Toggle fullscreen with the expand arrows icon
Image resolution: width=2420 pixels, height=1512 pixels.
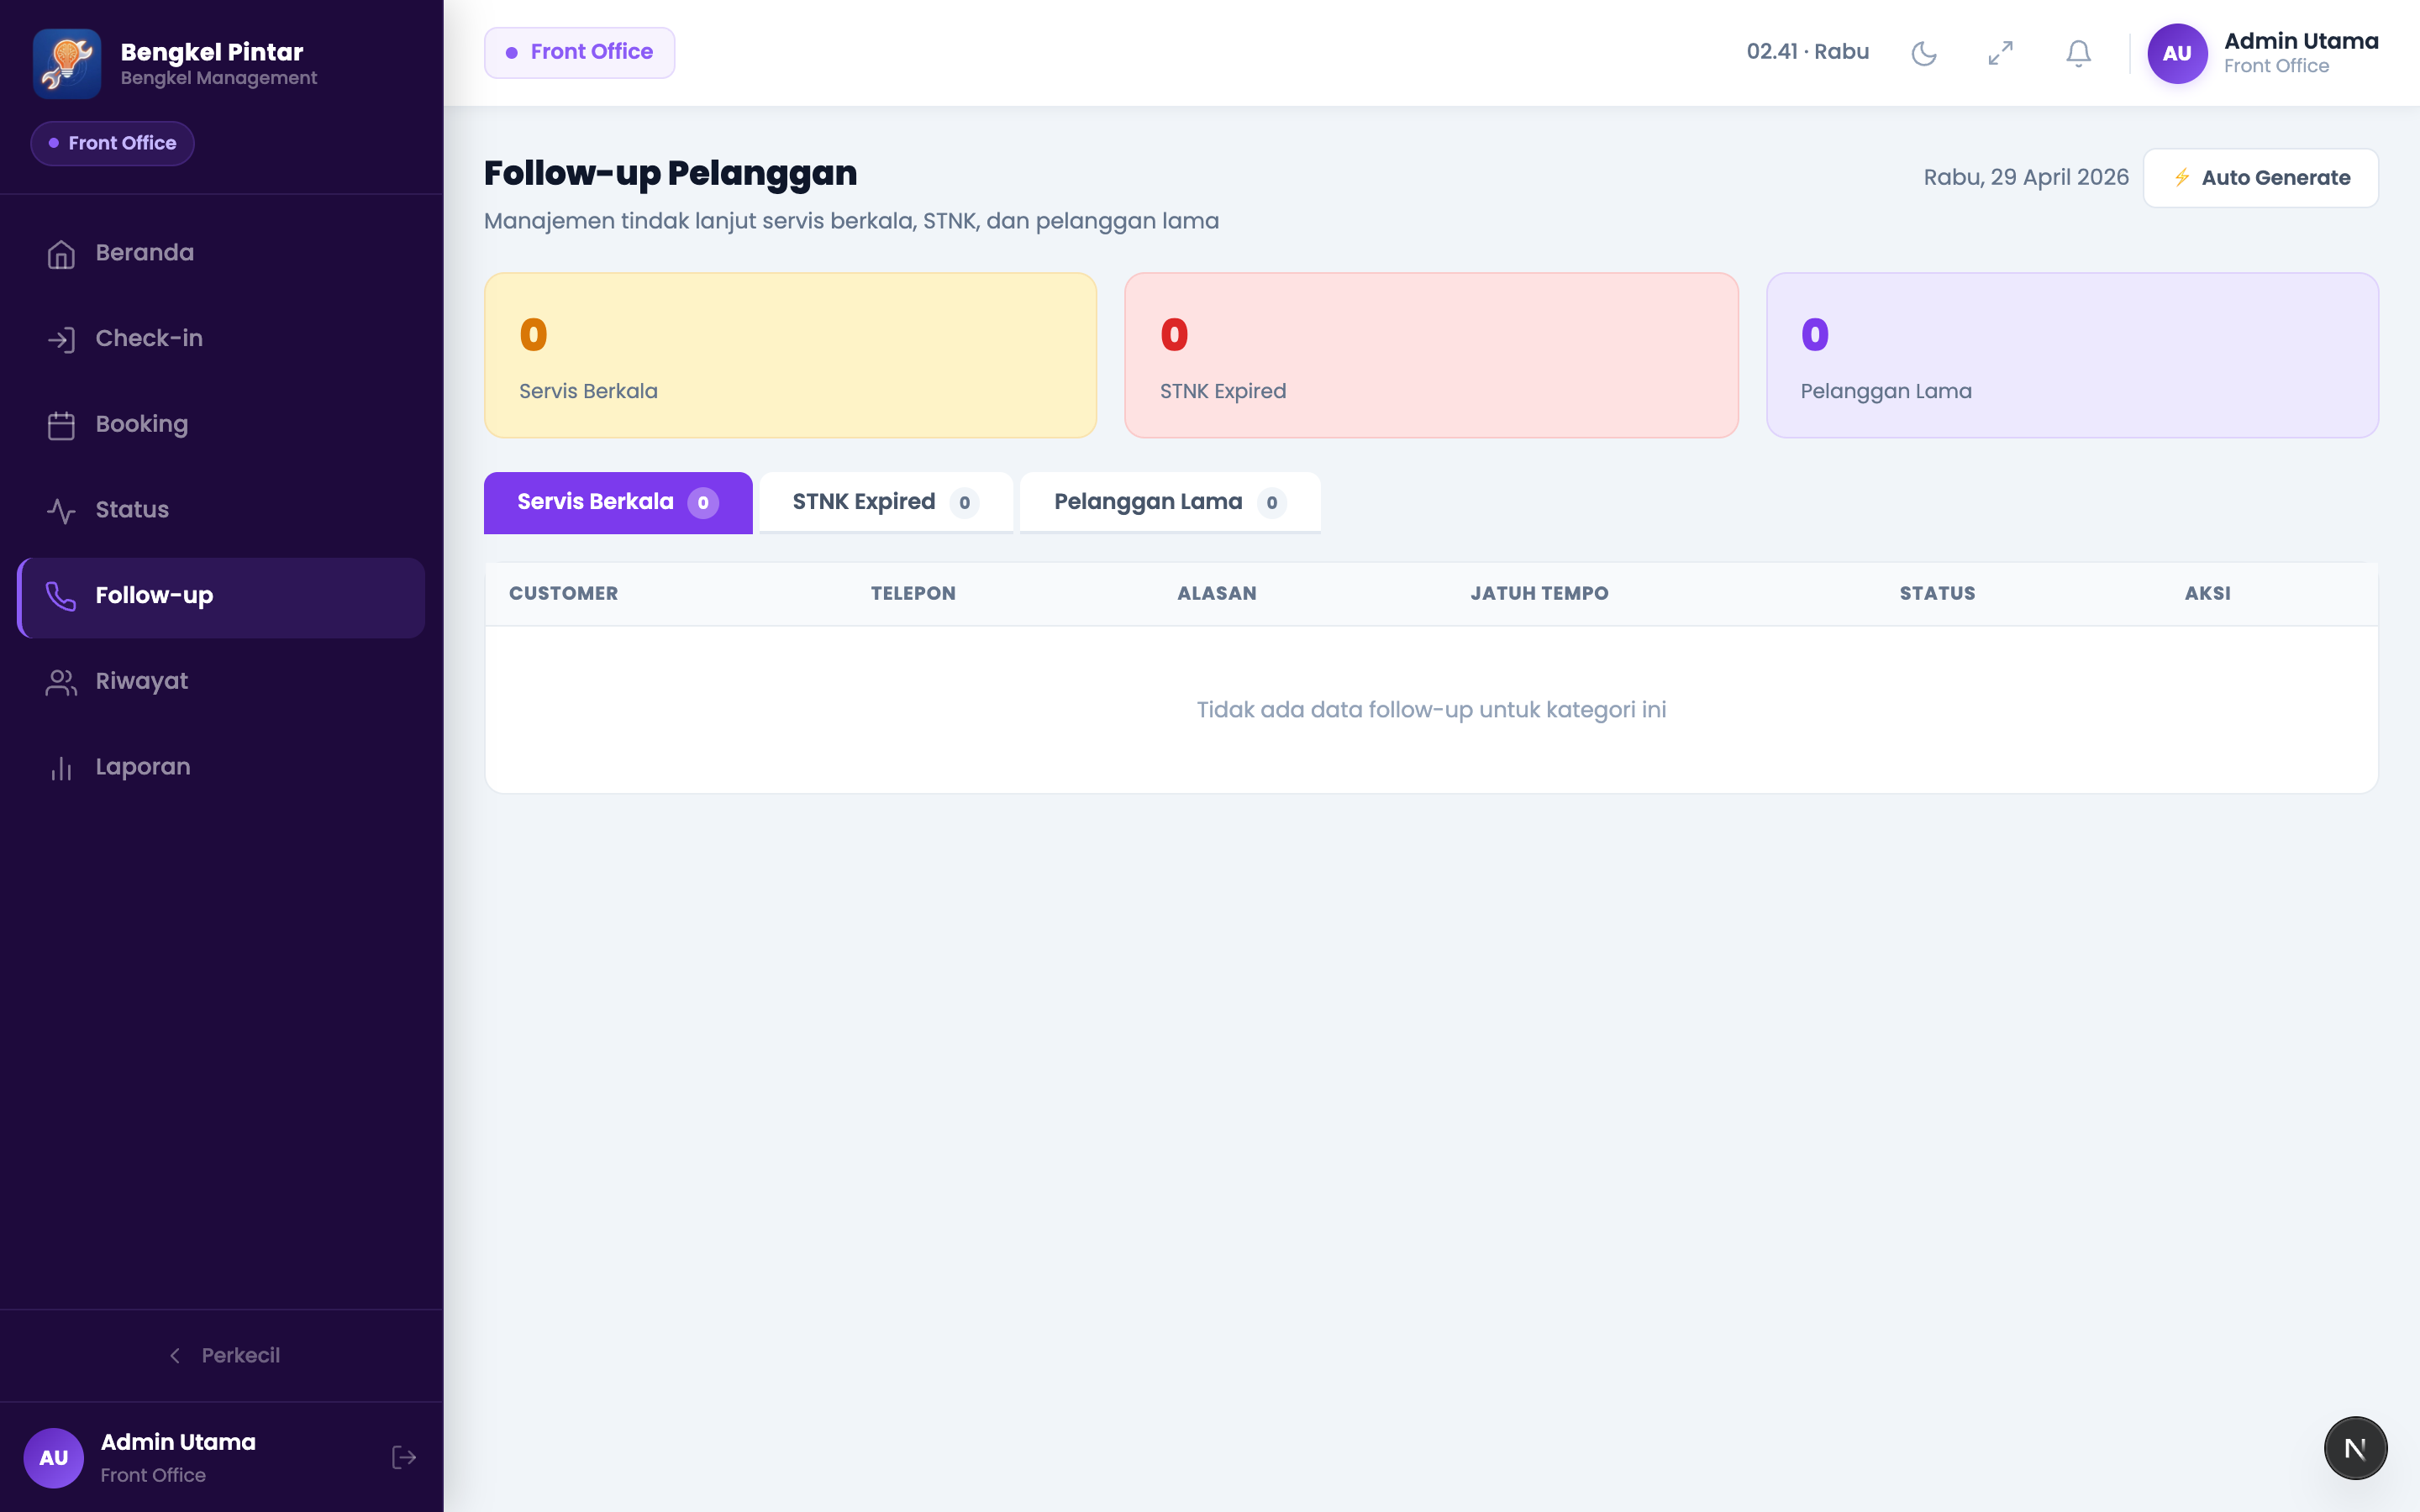2000,53
